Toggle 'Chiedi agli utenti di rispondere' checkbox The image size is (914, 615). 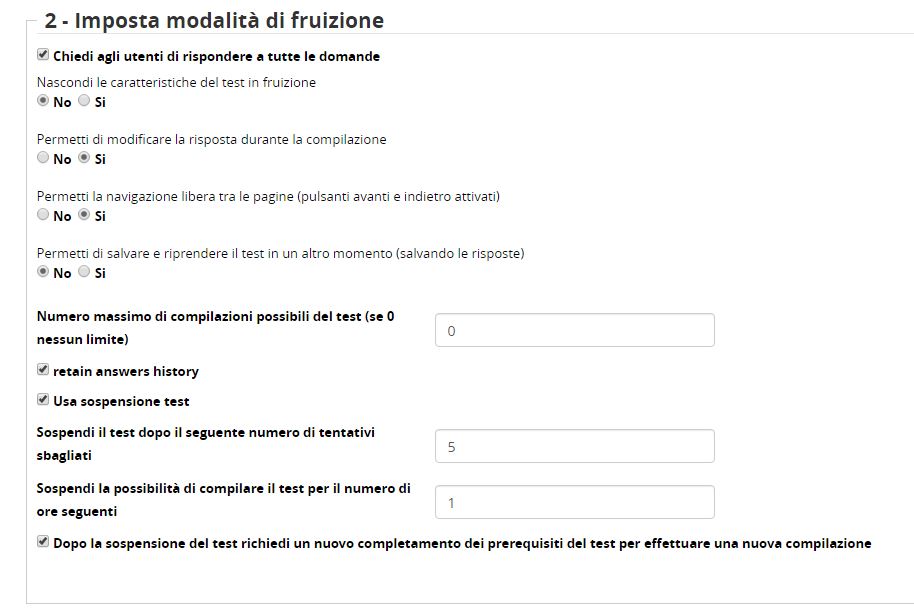point(43,56)
